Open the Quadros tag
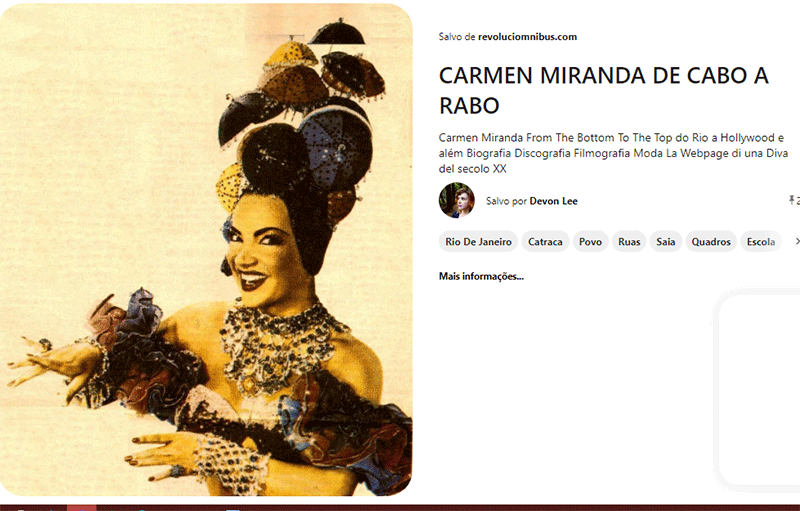800x511 pixels. (711, 242)
